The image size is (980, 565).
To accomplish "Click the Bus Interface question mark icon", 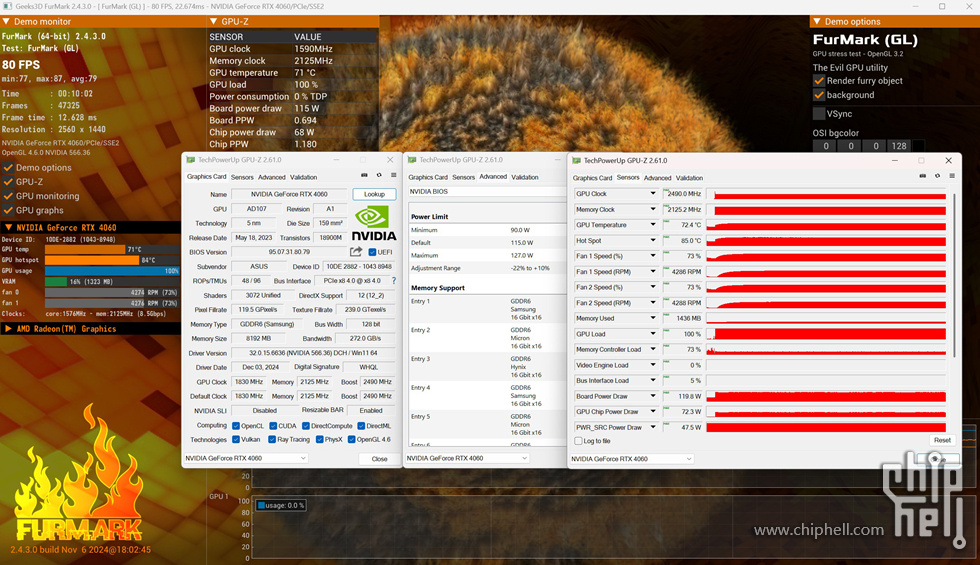I will coord(394,281).
